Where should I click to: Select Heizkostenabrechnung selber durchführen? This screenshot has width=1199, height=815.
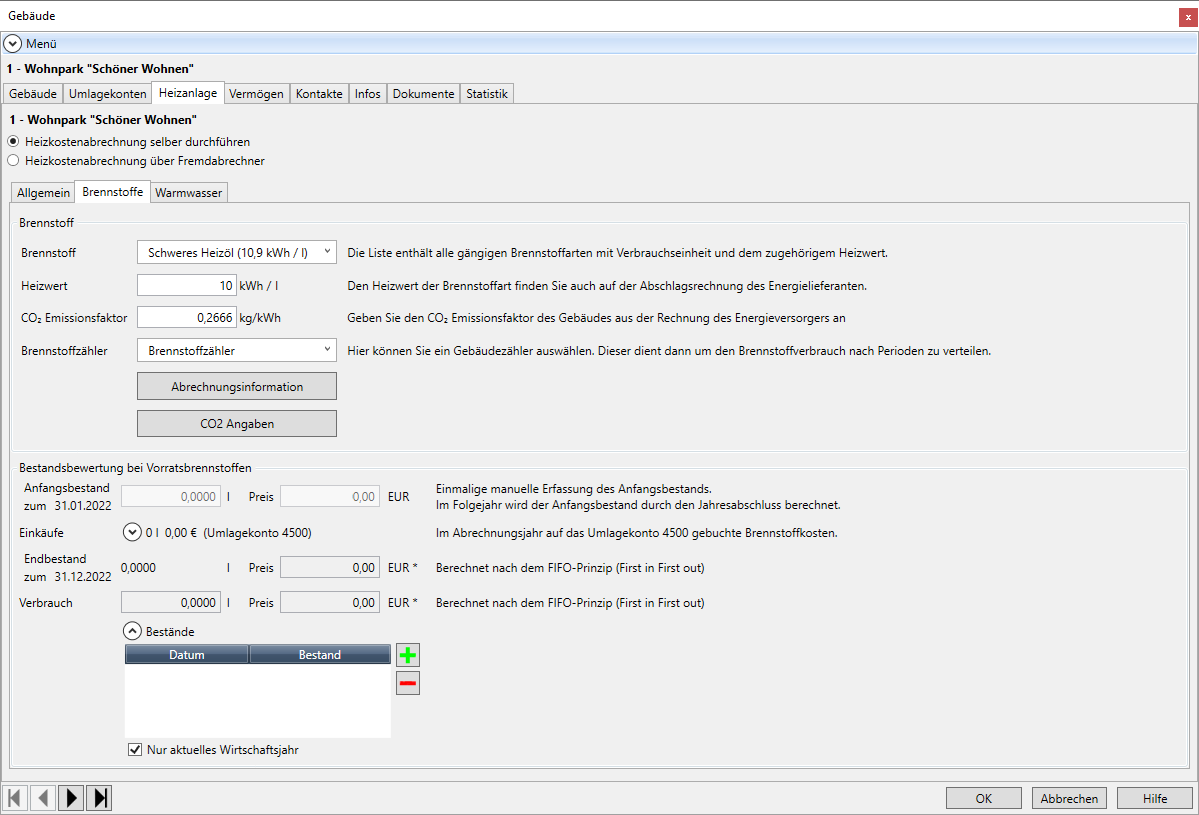coord(13,142)
